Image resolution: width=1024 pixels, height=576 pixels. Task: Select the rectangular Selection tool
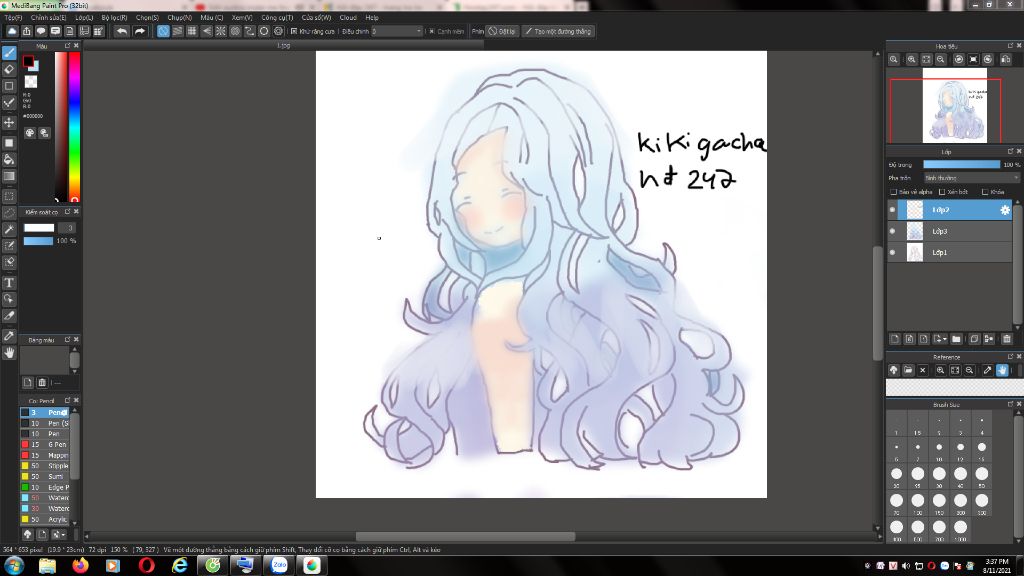point(9,196)
